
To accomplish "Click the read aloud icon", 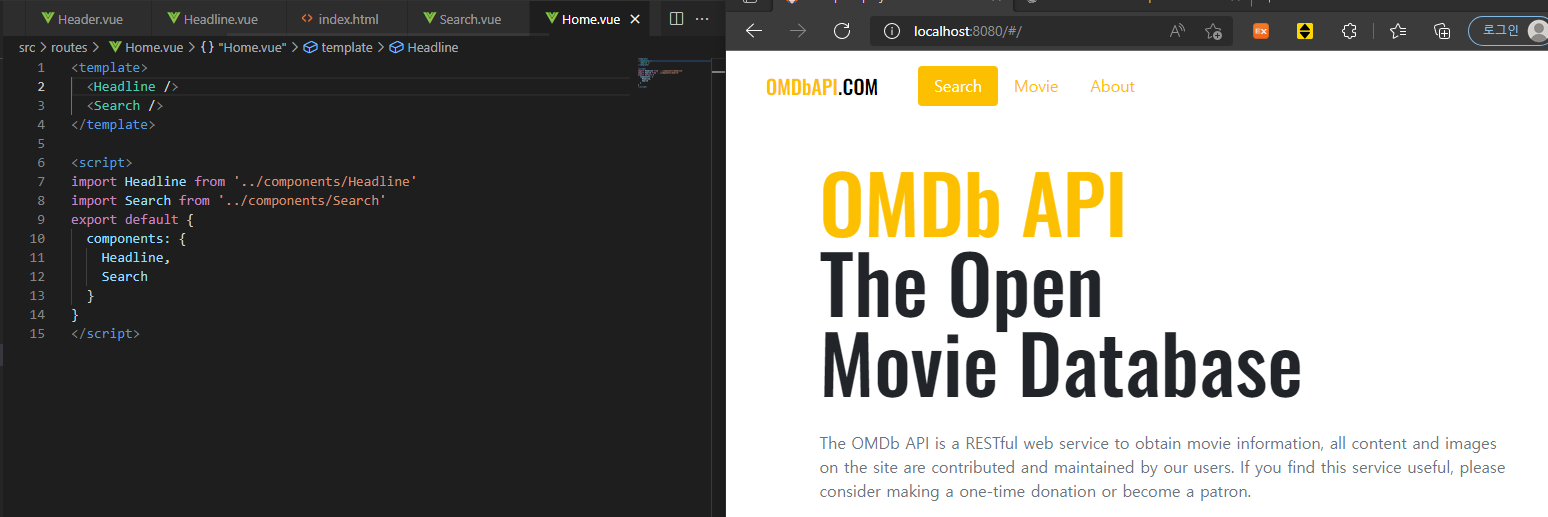I will pyautogui.click(x=1177, y=31).
